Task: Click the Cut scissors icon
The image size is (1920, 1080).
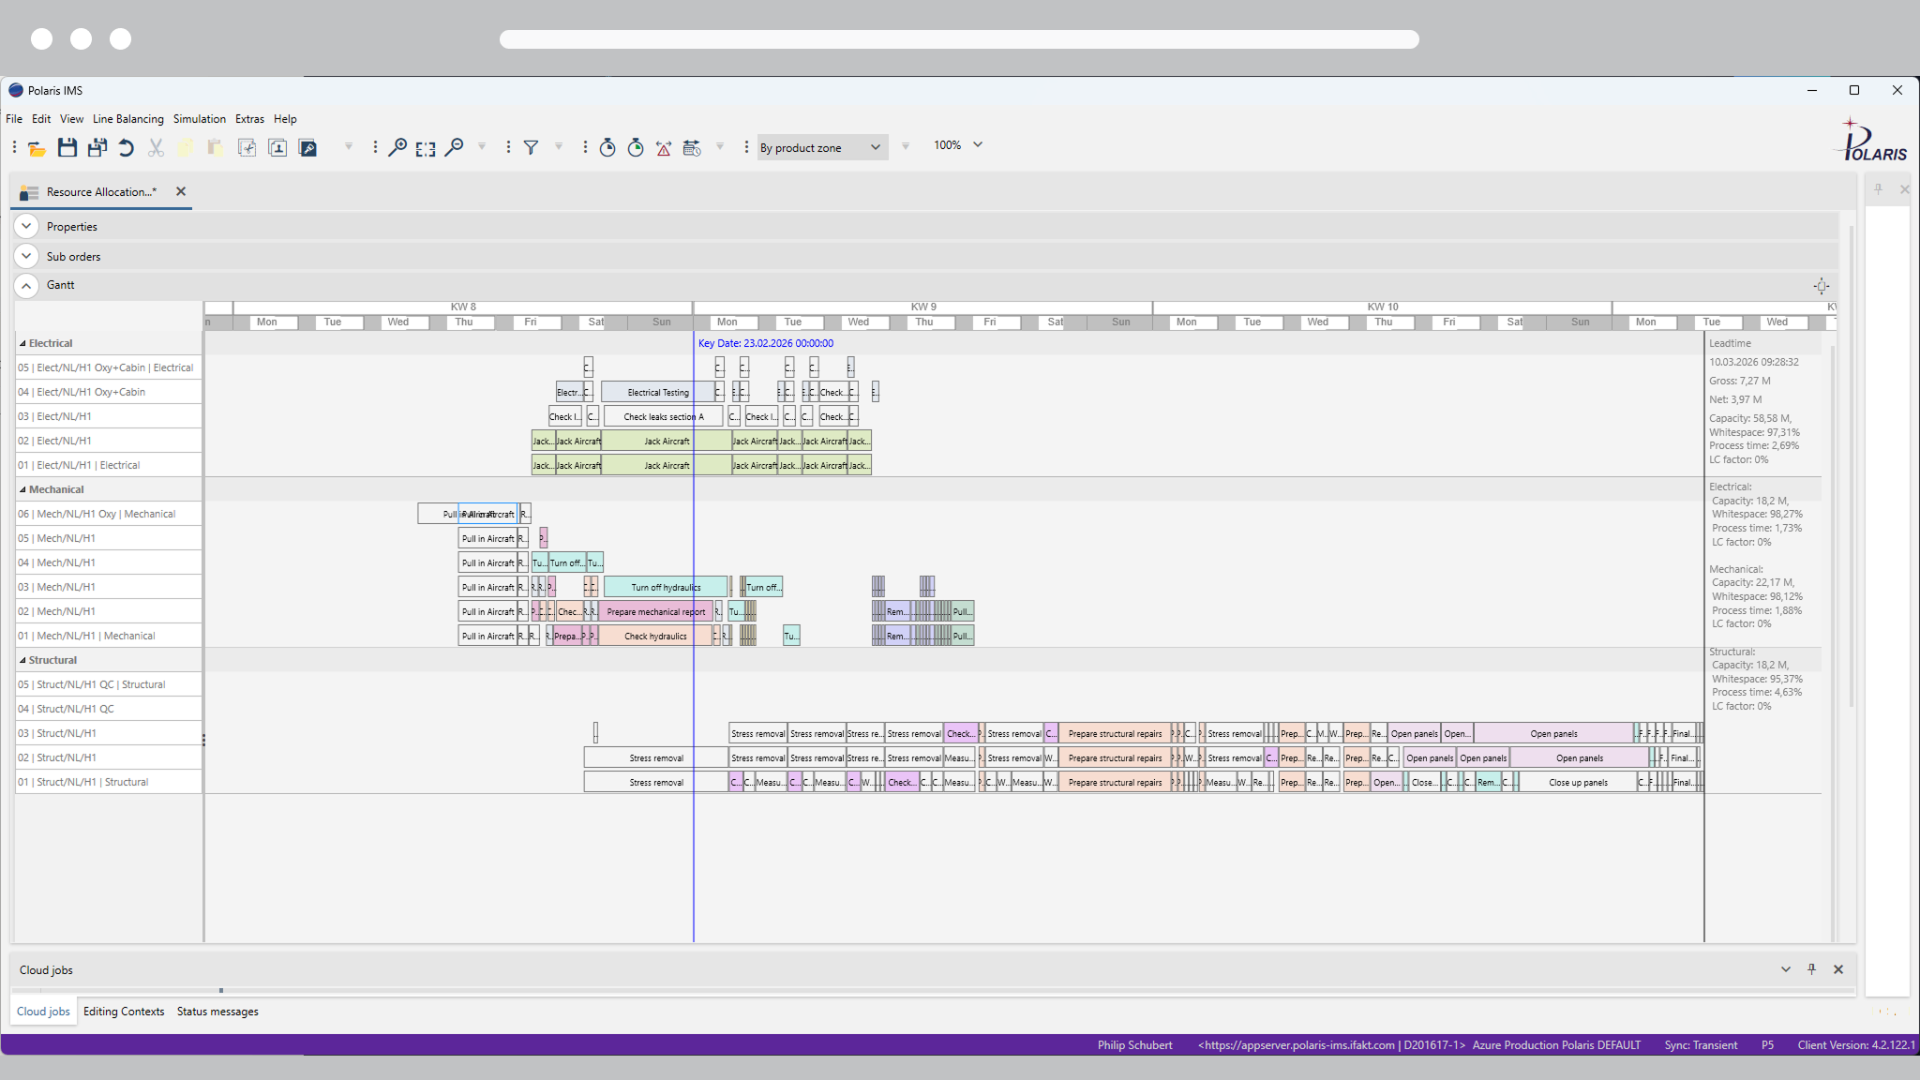Action: tap(156, 148)
